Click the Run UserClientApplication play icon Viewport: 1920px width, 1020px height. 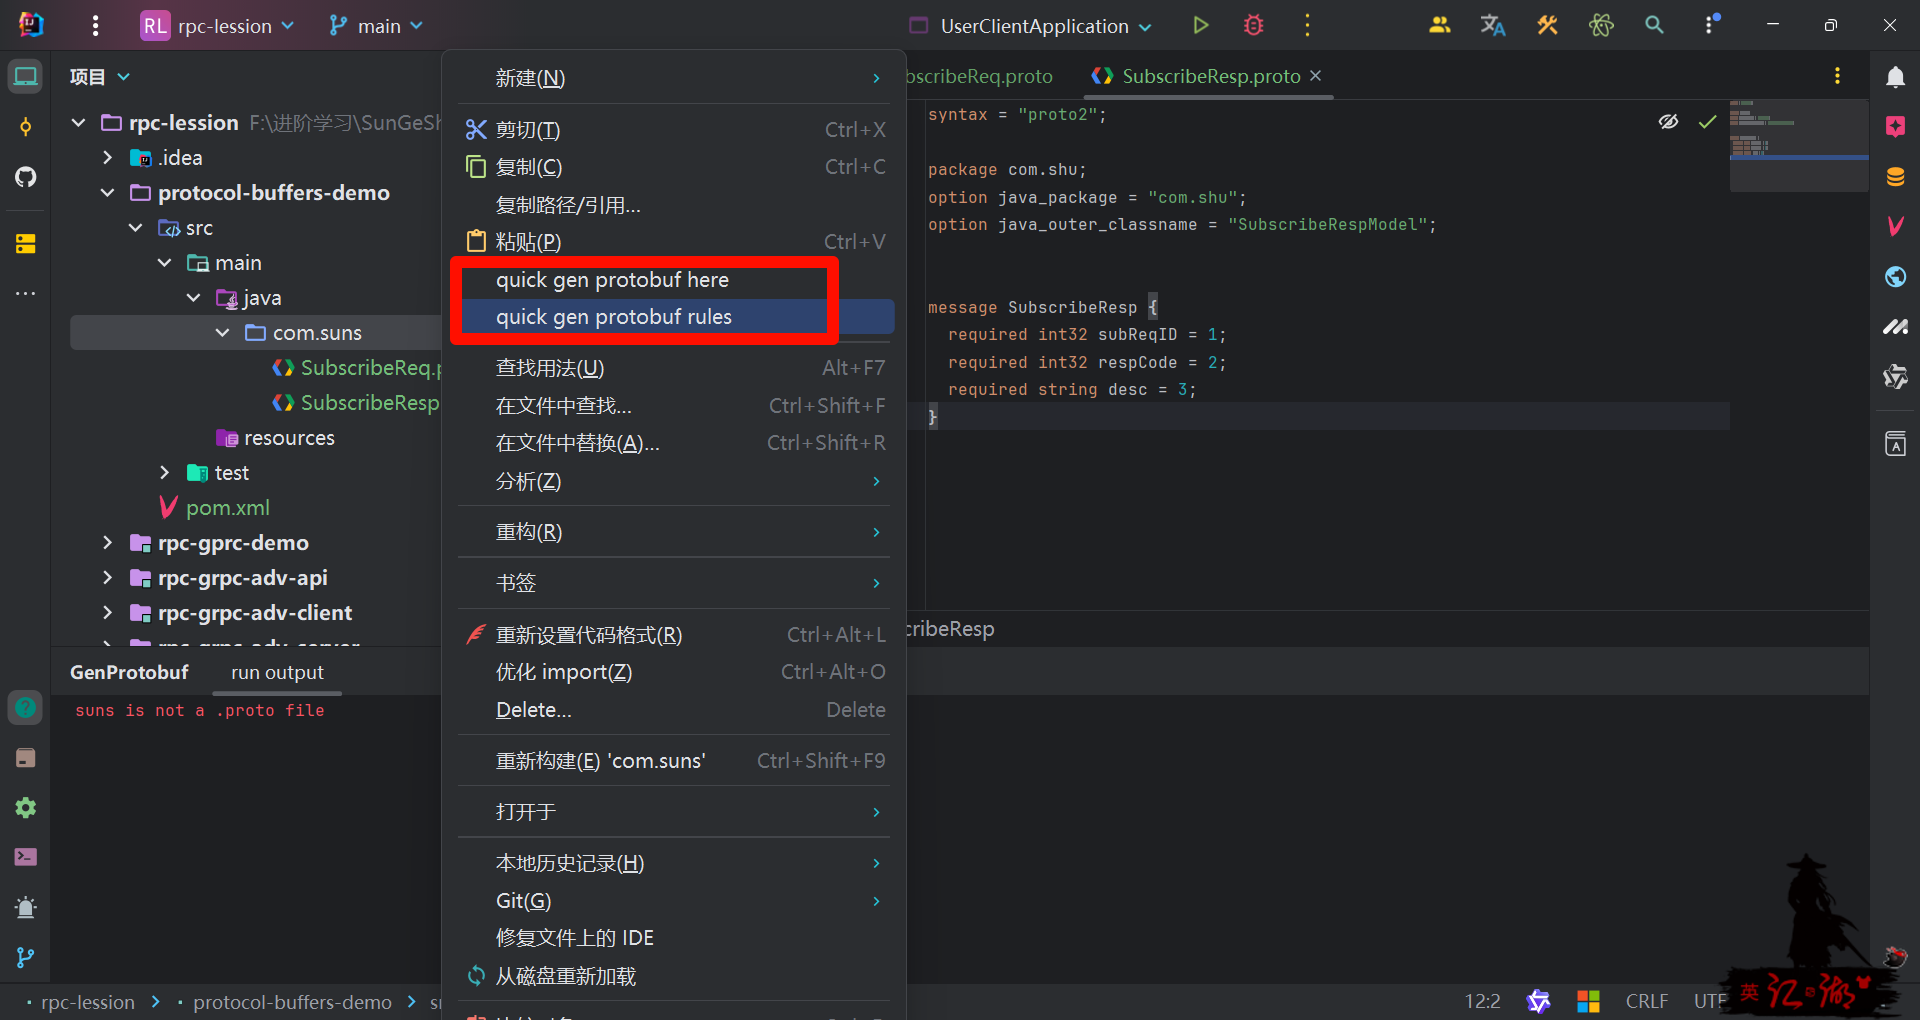tap(1200, 26)
